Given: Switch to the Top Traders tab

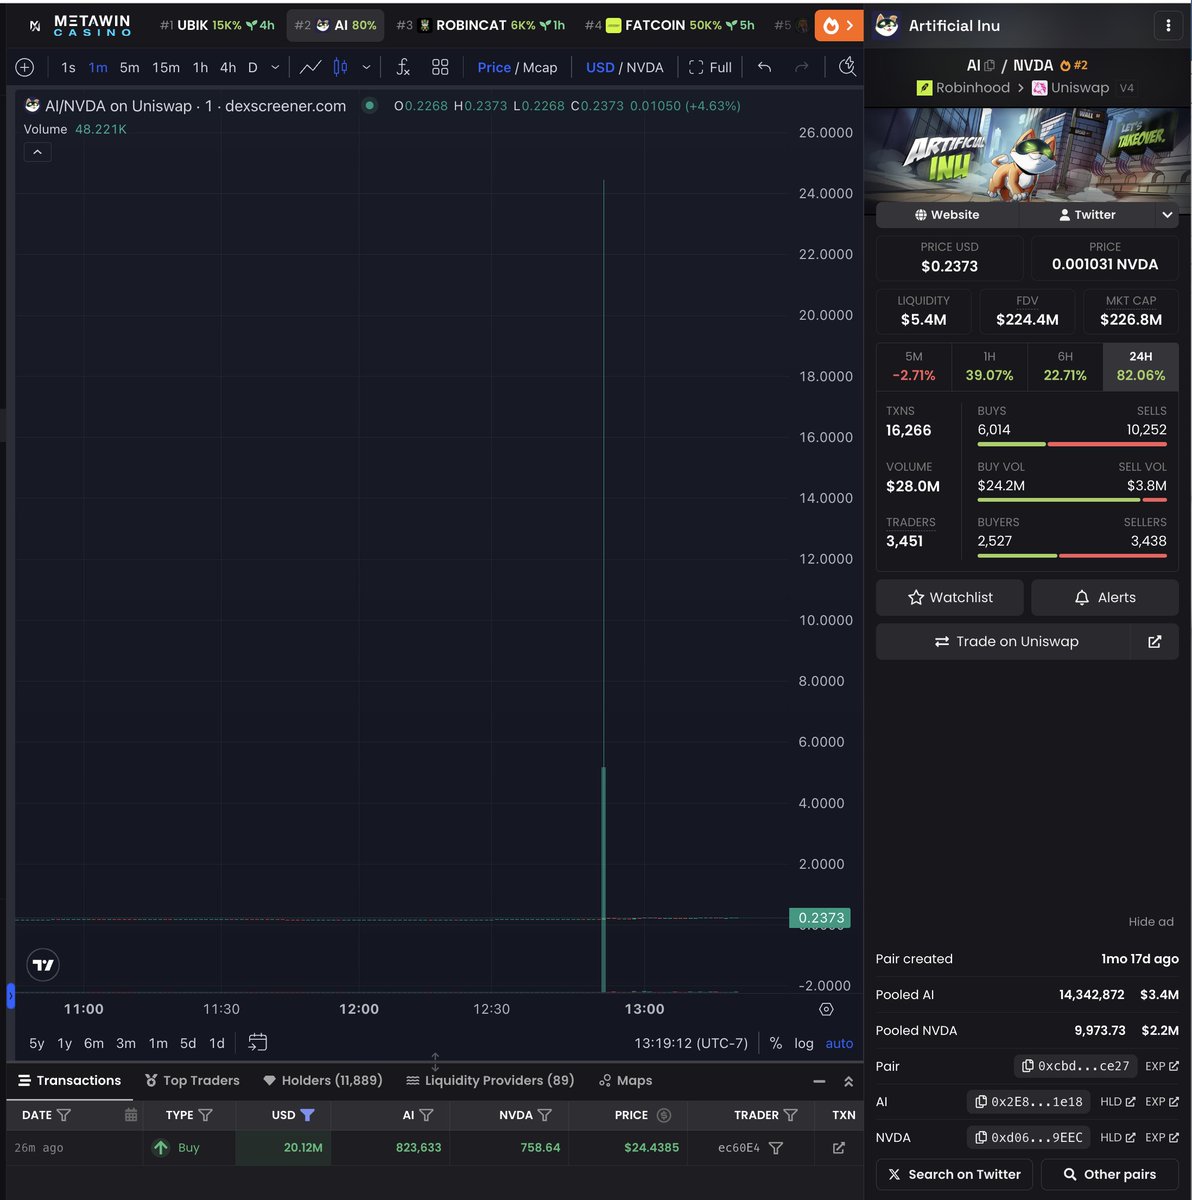Looking at the screenshot, I should 192,1080.
